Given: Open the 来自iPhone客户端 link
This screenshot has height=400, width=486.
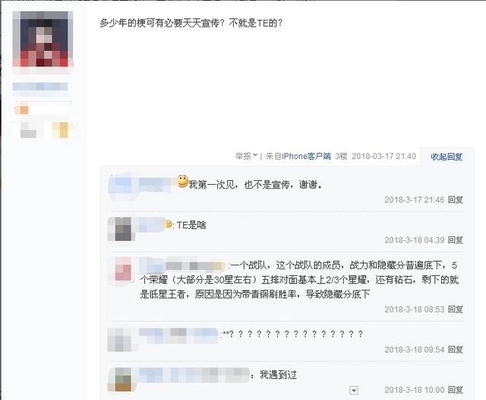Looking at the screenshot, I should (298, 156).
